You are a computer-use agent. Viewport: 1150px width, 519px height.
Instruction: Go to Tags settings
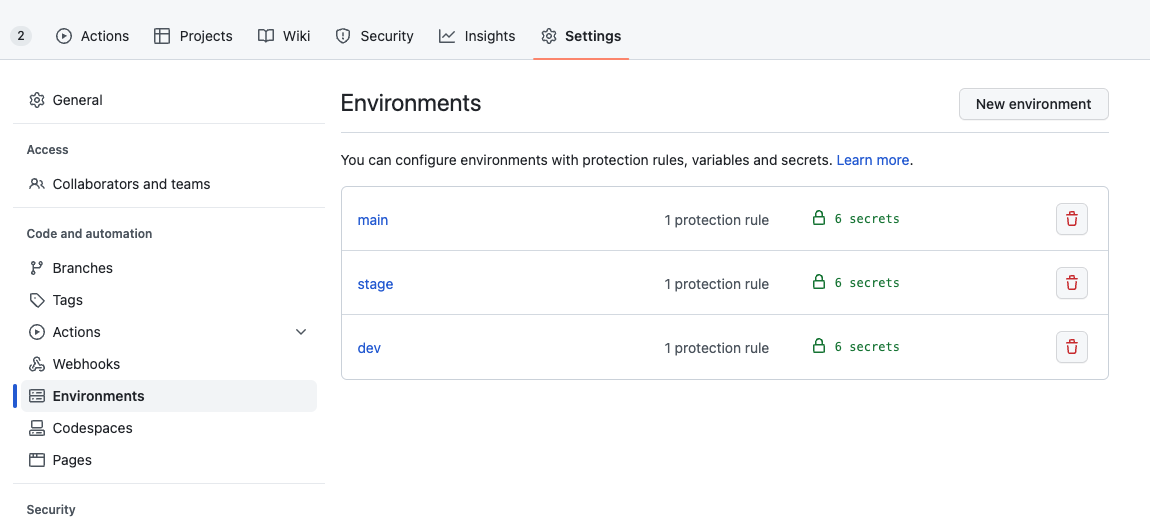(169, 300)
